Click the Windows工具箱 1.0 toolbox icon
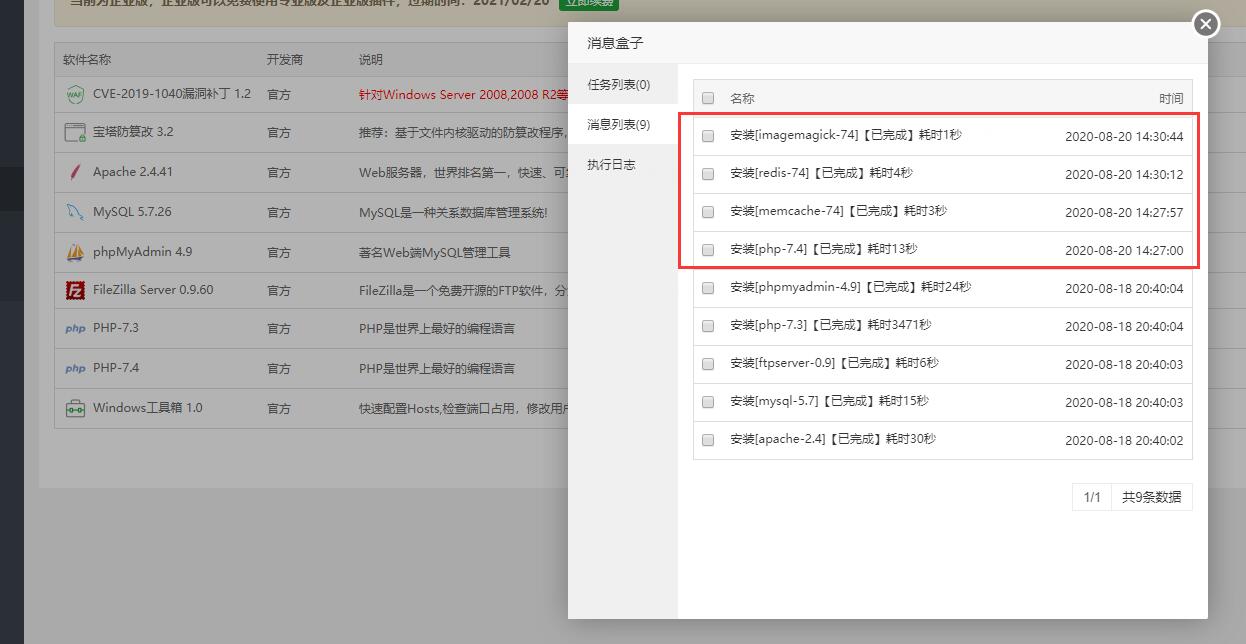Viewport: 1246px width, 644px height. 75,408
